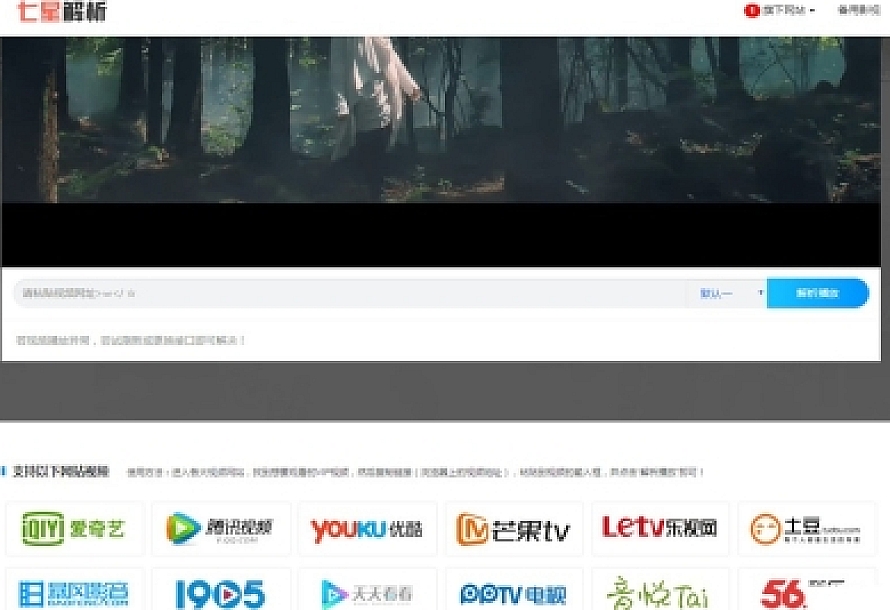Click the forest video player preview
Image resolution: width=890 pixels, height=610 pixels.
[x=445, y=150]
